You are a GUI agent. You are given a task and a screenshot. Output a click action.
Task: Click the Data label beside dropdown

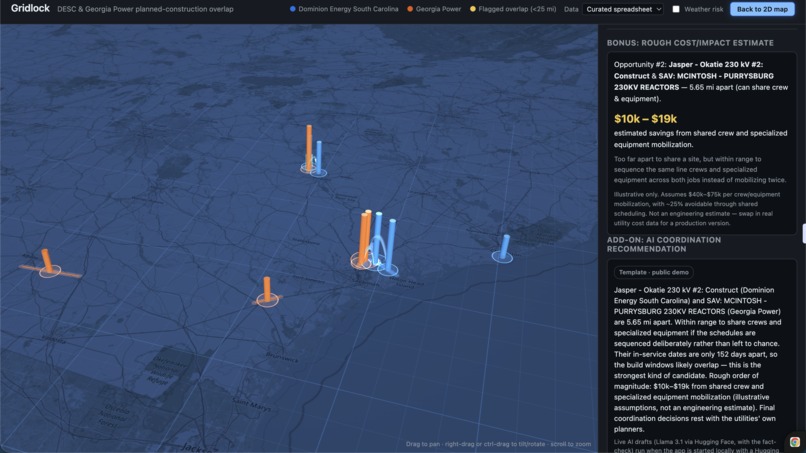point(571,9)
